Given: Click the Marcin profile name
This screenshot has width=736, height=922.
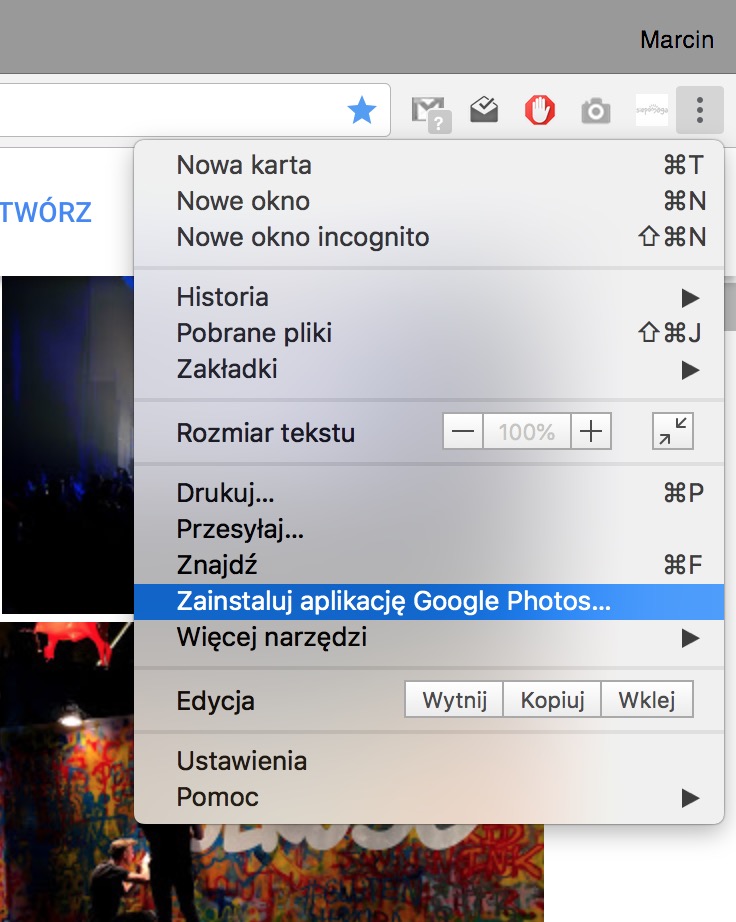Looking at the screenshot, I should (x=677, y=40).
